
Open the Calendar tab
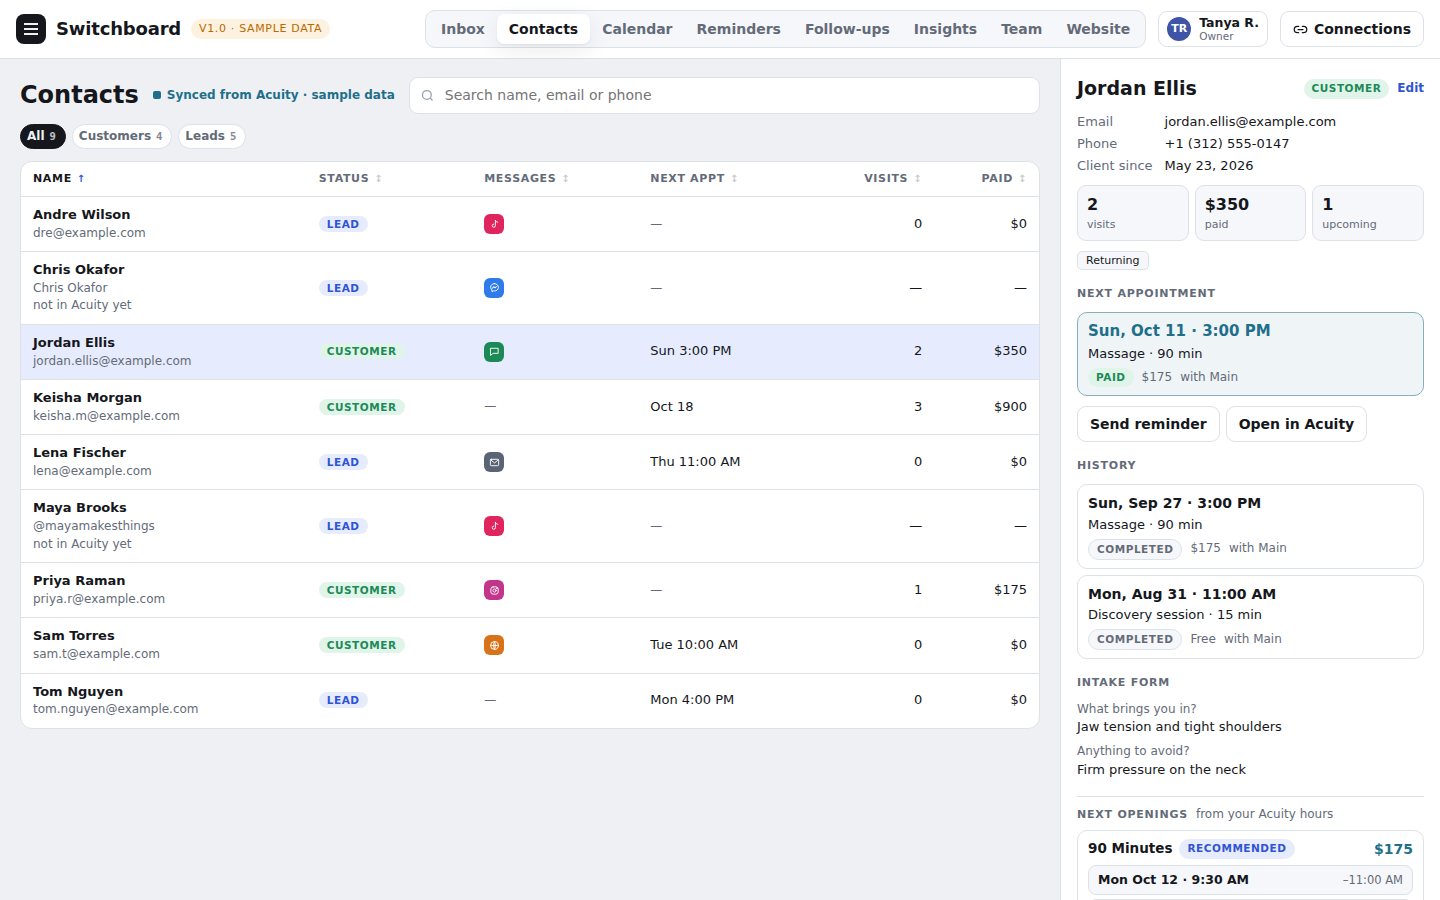coord(637,29)
